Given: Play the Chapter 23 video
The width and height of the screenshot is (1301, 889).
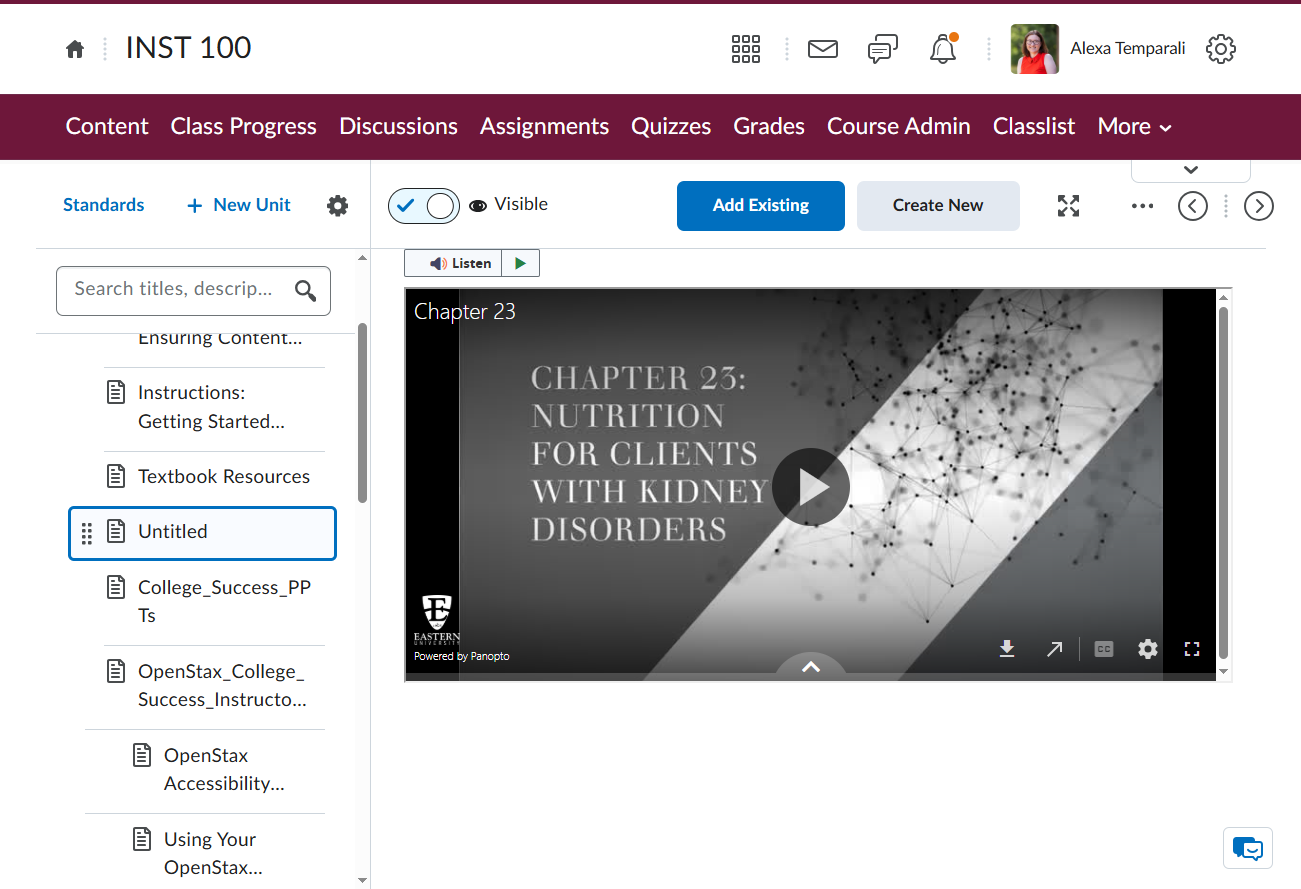Looking at the screenshot, I should click(x=811, y=487).
